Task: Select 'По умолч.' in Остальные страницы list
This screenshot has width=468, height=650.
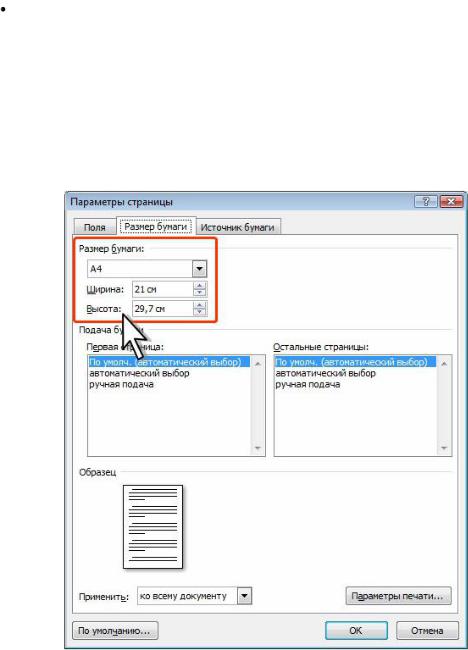Action: tap(355, 362)
